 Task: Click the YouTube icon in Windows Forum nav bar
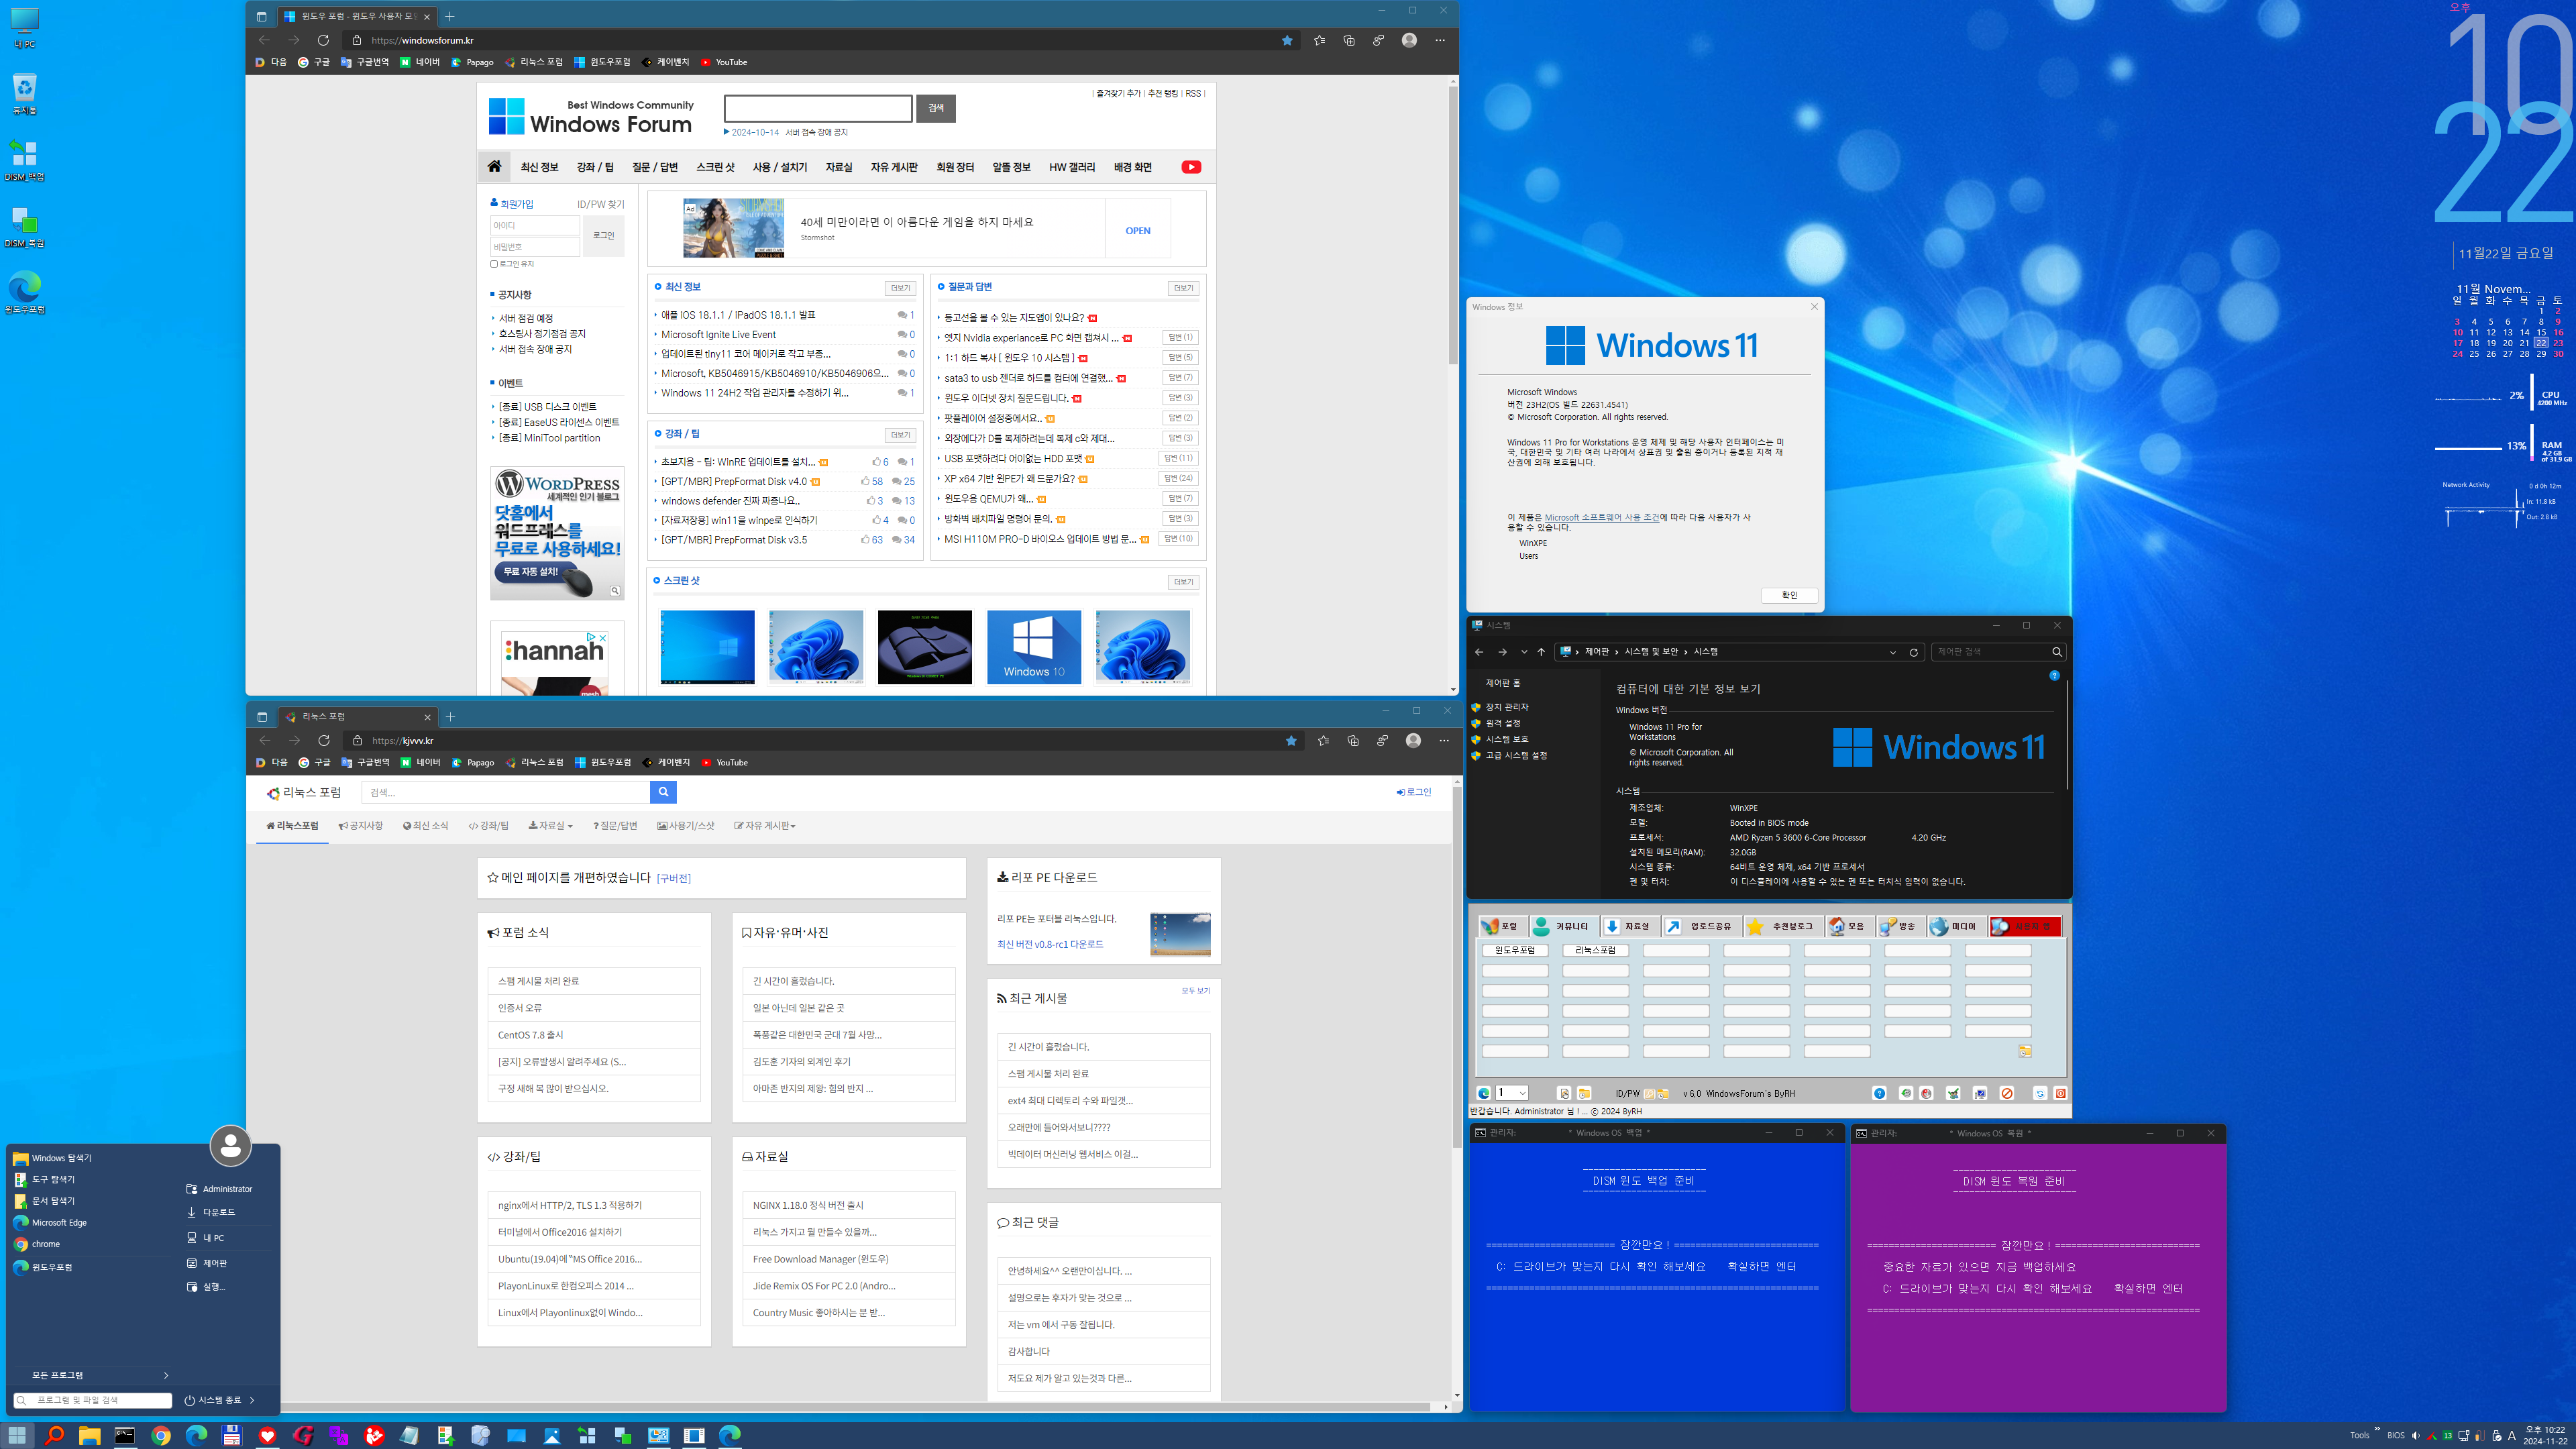(x=1190, y=167)
